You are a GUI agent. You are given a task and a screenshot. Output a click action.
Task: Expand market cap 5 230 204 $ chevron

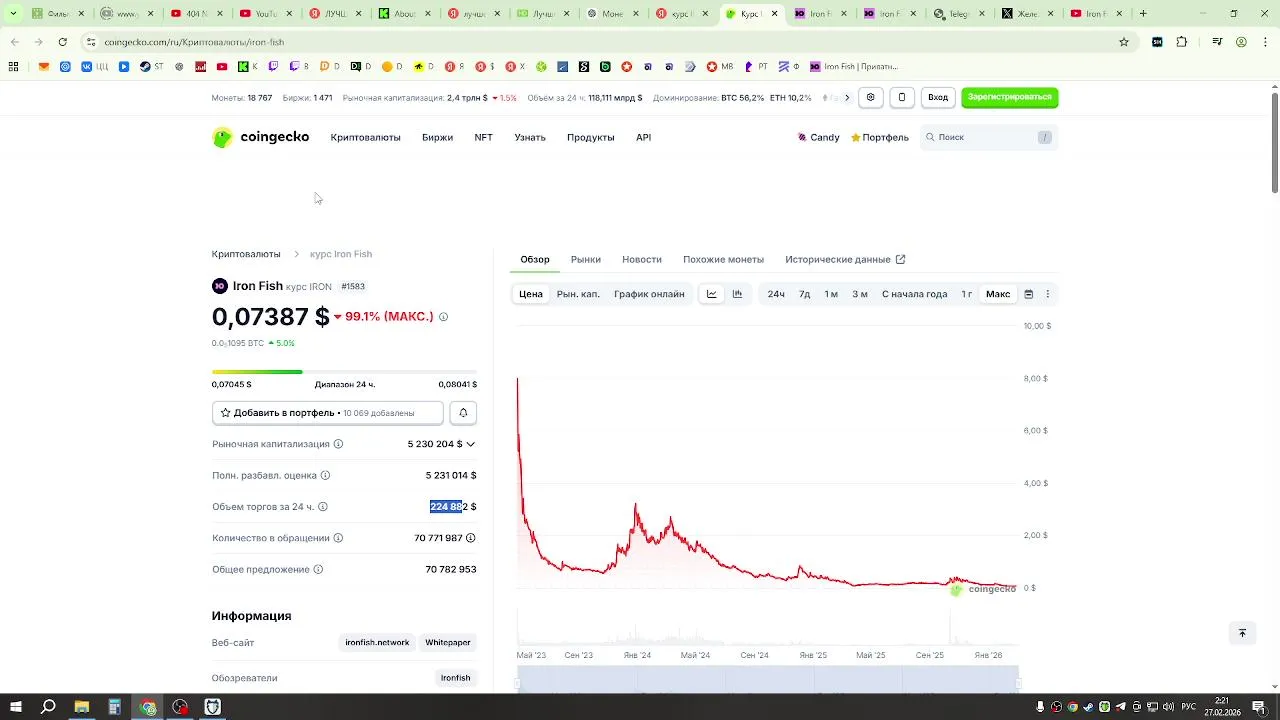[470, 444]
